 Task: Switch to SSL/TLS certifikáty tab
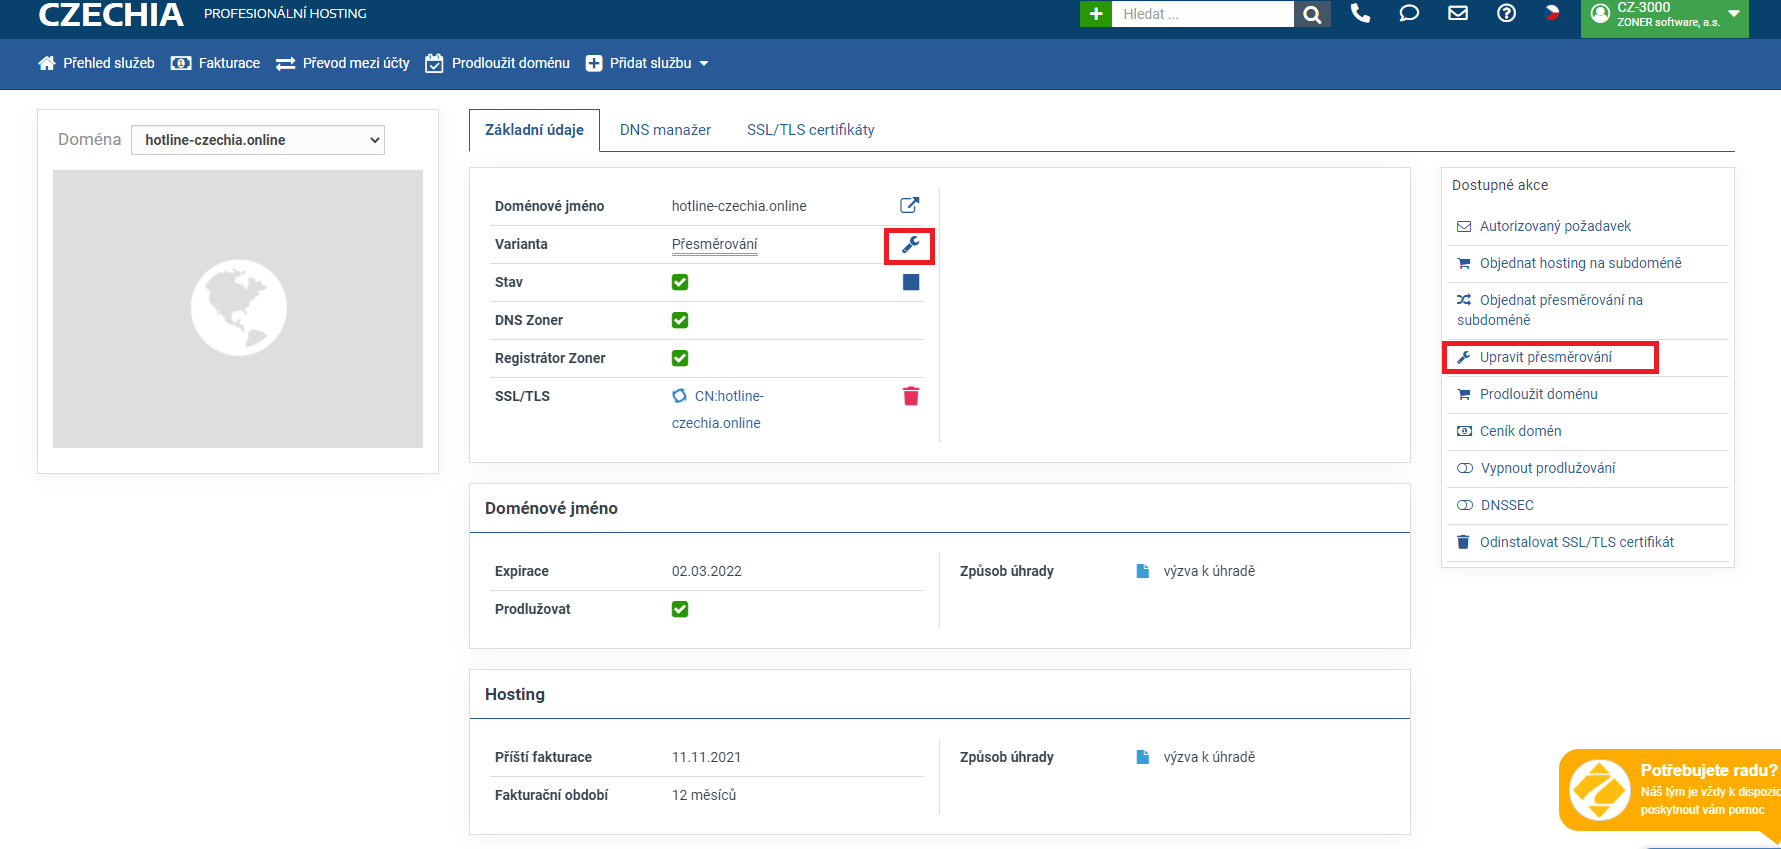(810, 130)
